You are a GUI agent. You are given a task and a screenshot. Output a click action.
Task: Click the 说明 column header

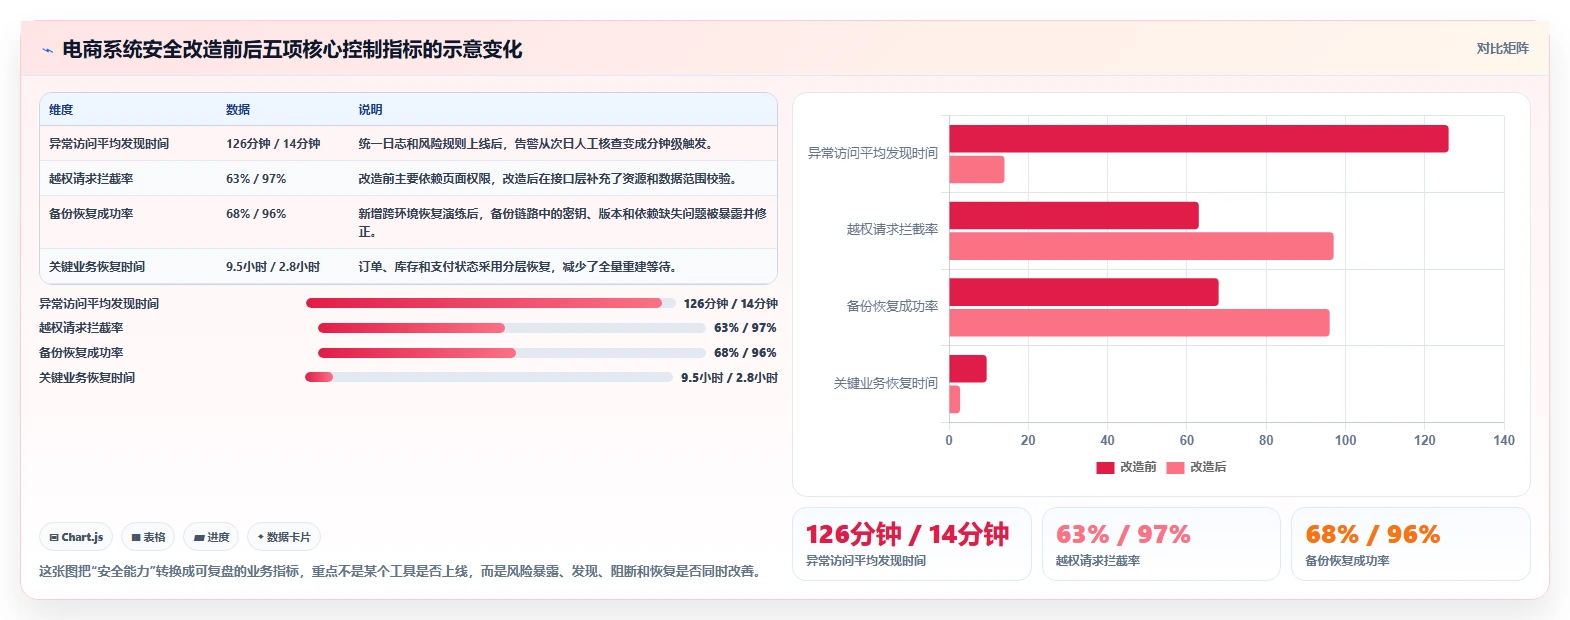371,110
